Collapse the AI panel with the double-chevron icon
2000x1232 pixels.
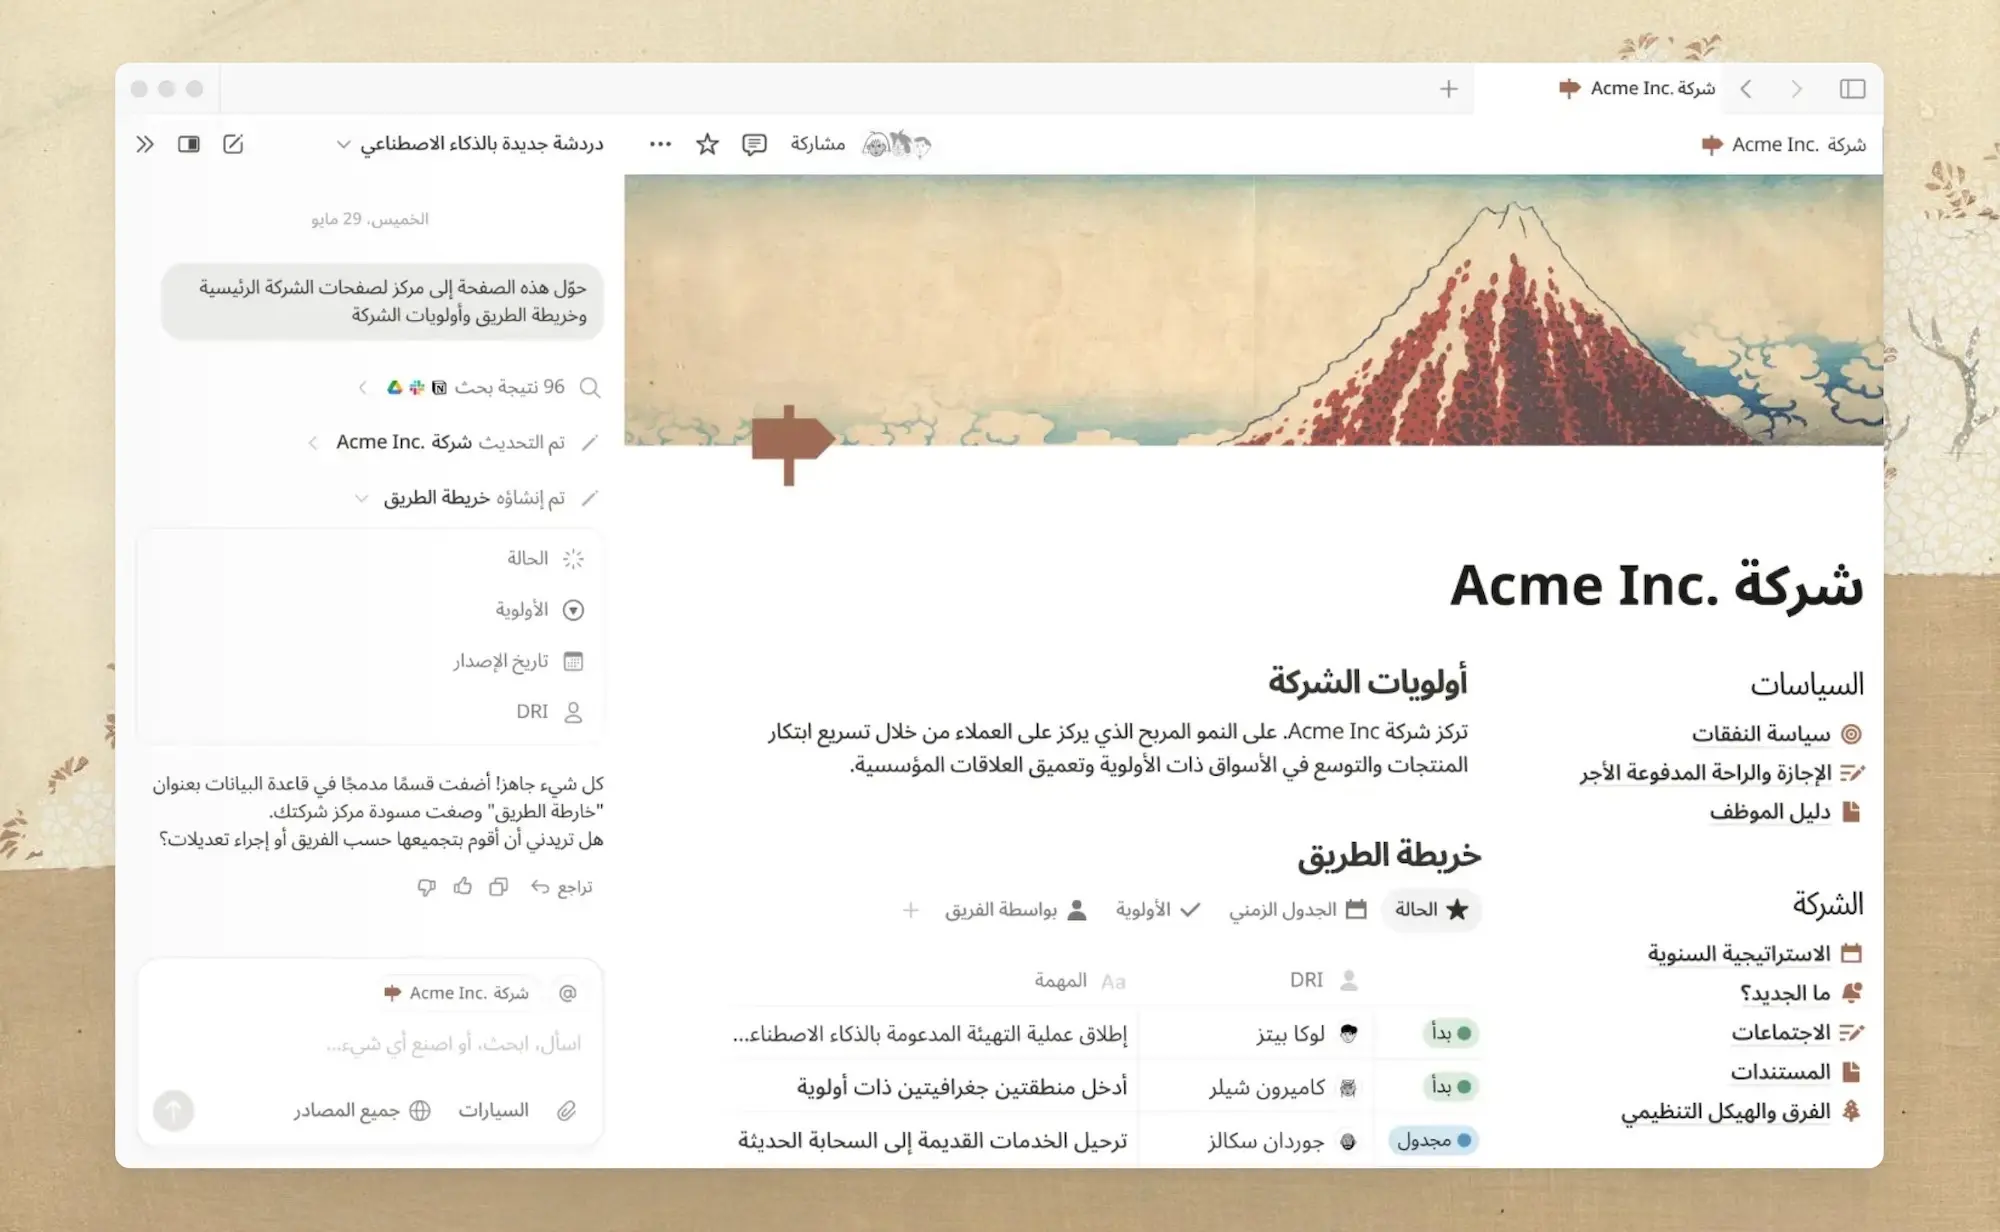[x=144, y=143]
